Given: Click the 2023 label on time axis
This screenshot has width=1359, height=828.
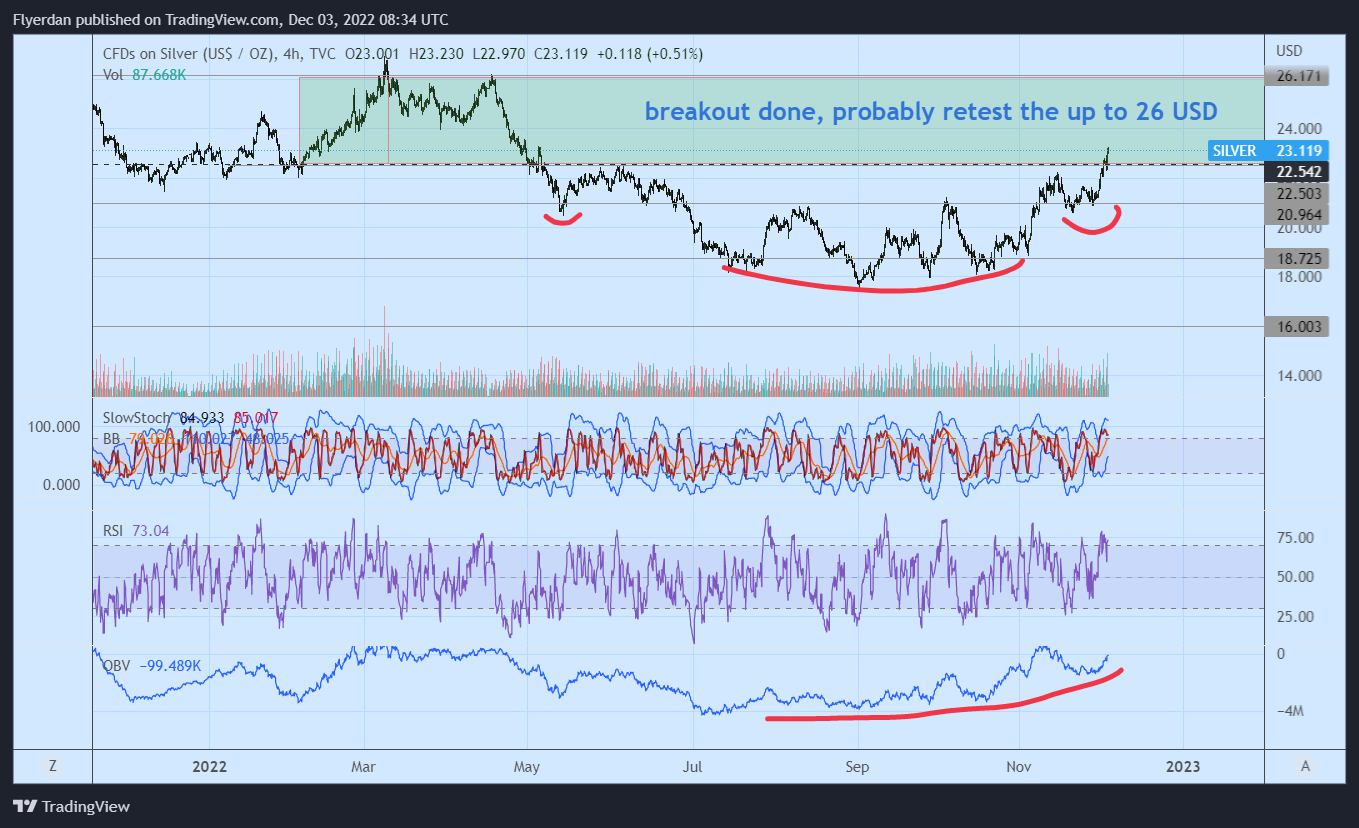Looking at the screenshot, I should (x=1184, y=767).
